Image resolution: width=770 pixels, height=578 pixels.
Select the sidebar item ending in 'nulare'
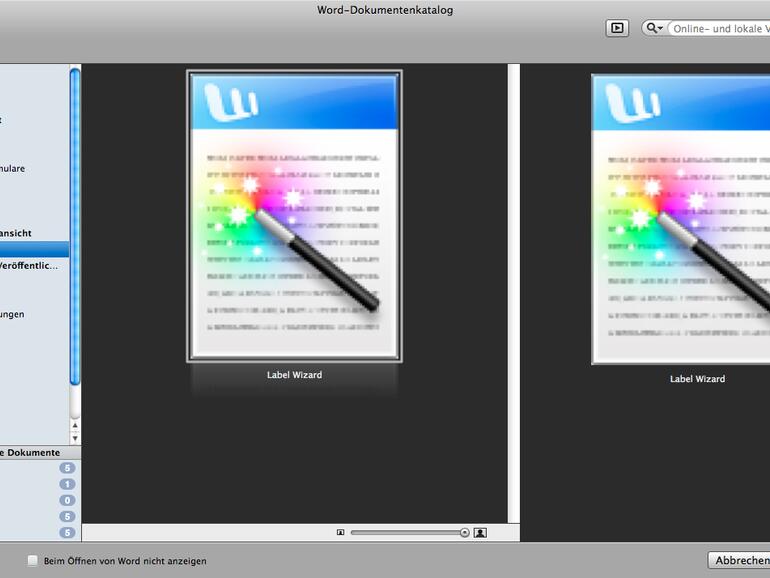click(34, 168)
